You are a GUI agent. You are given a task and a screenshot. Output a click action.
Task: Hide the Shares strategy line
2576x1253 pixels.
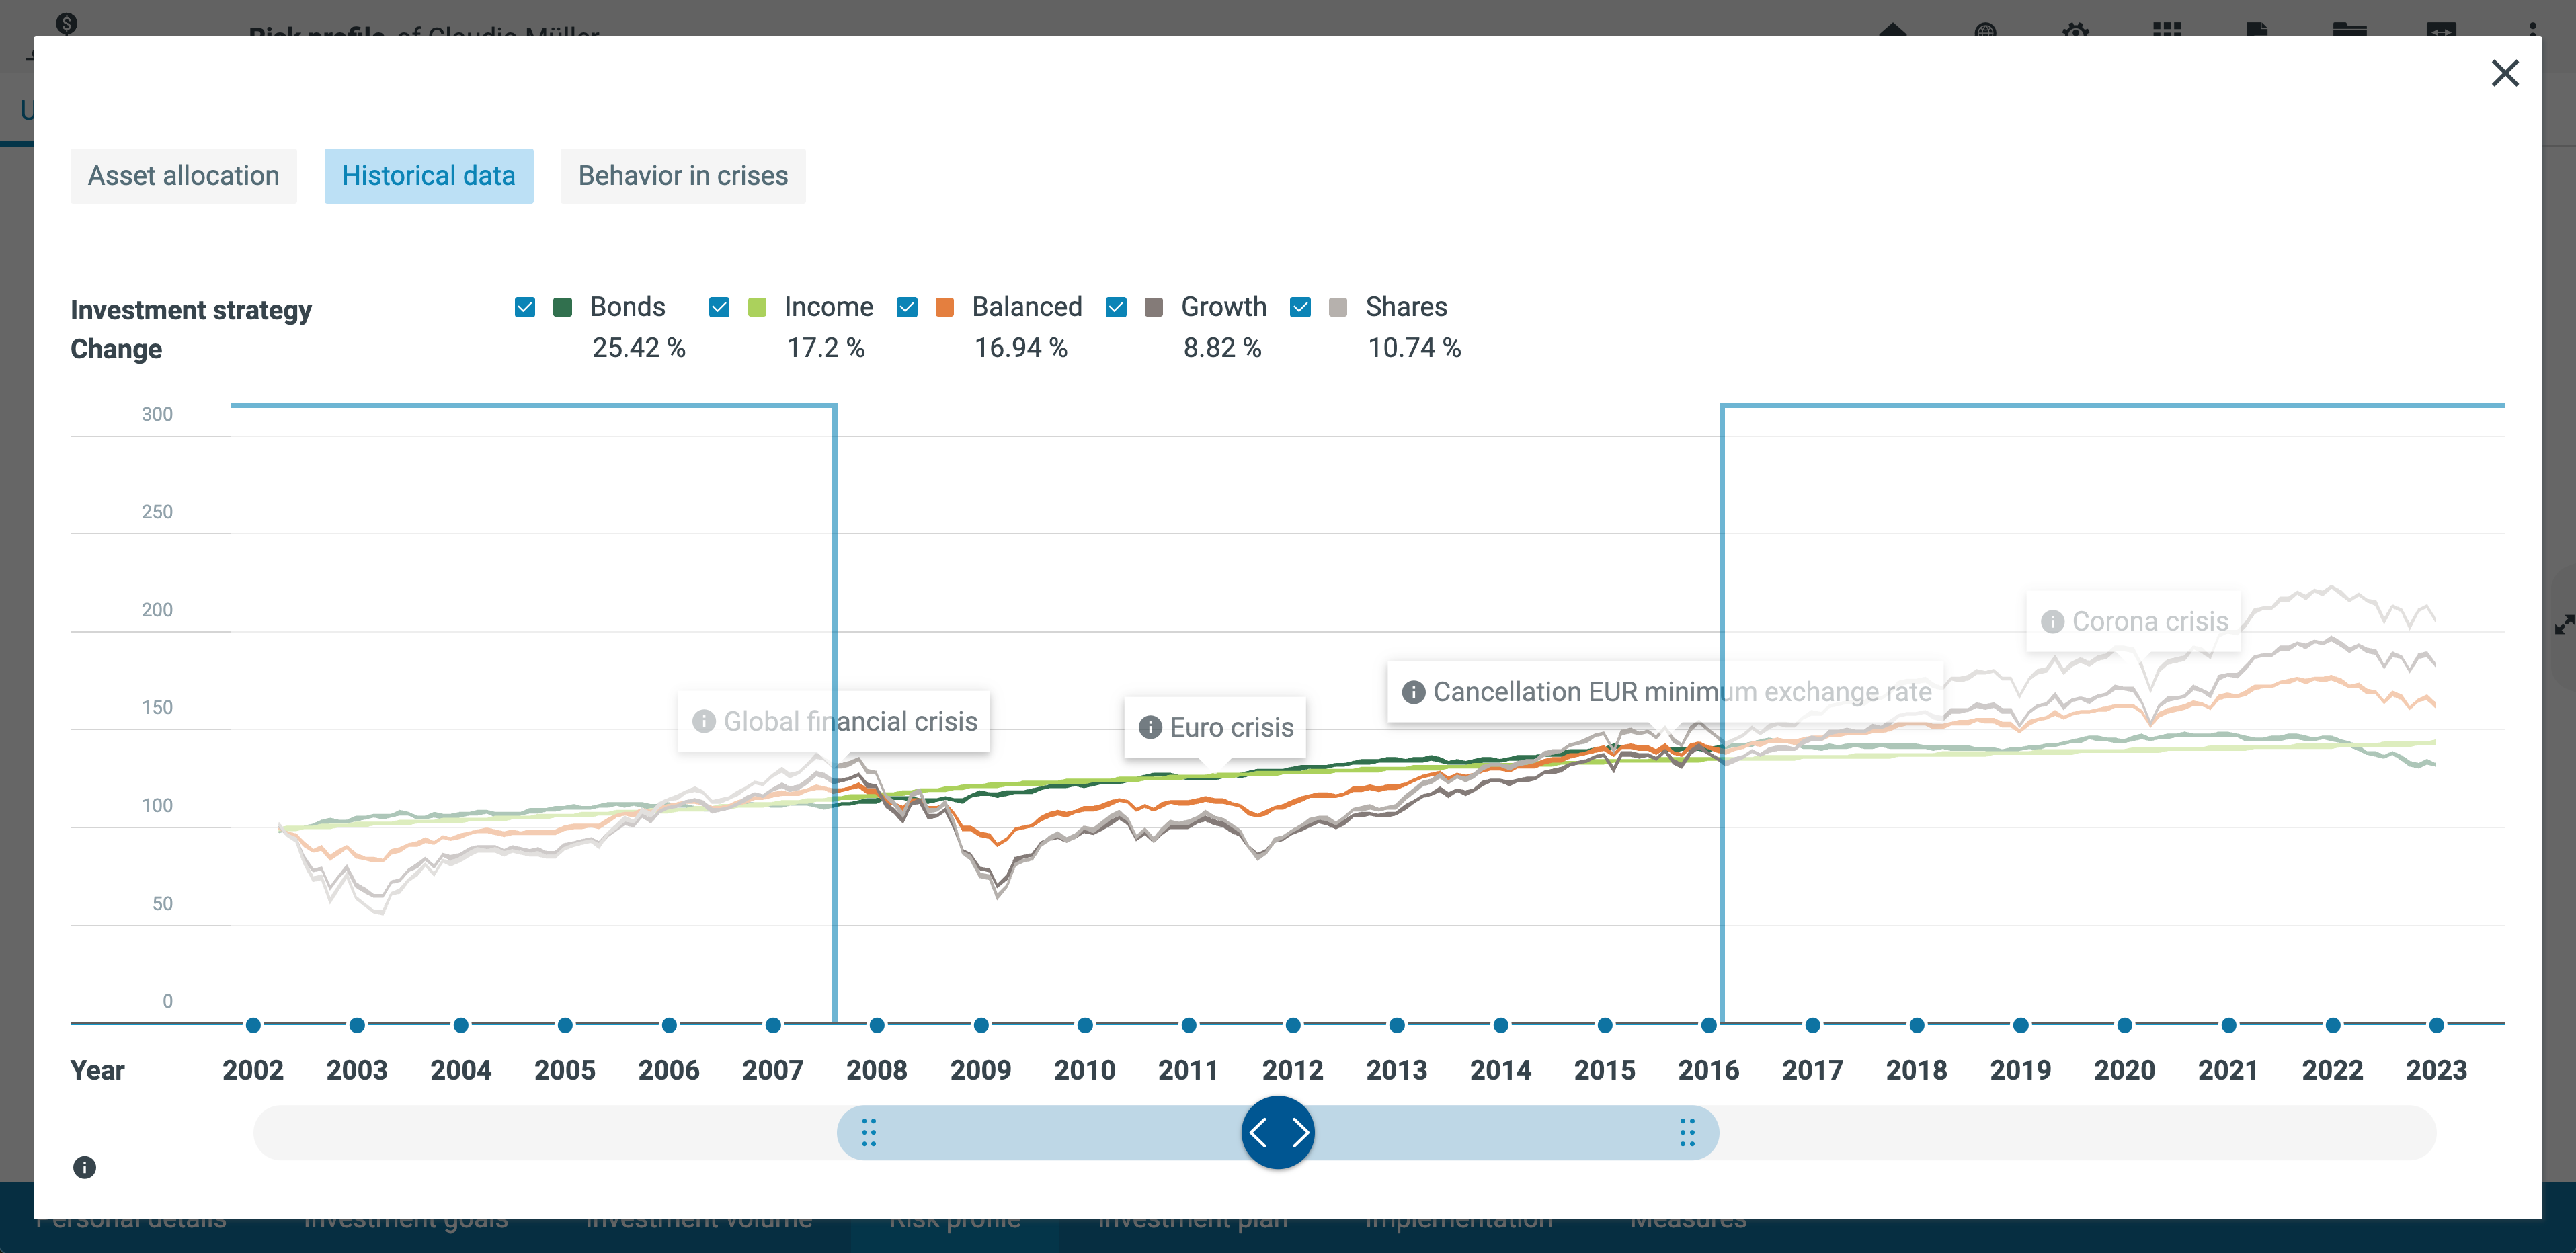click(1300, 307)
